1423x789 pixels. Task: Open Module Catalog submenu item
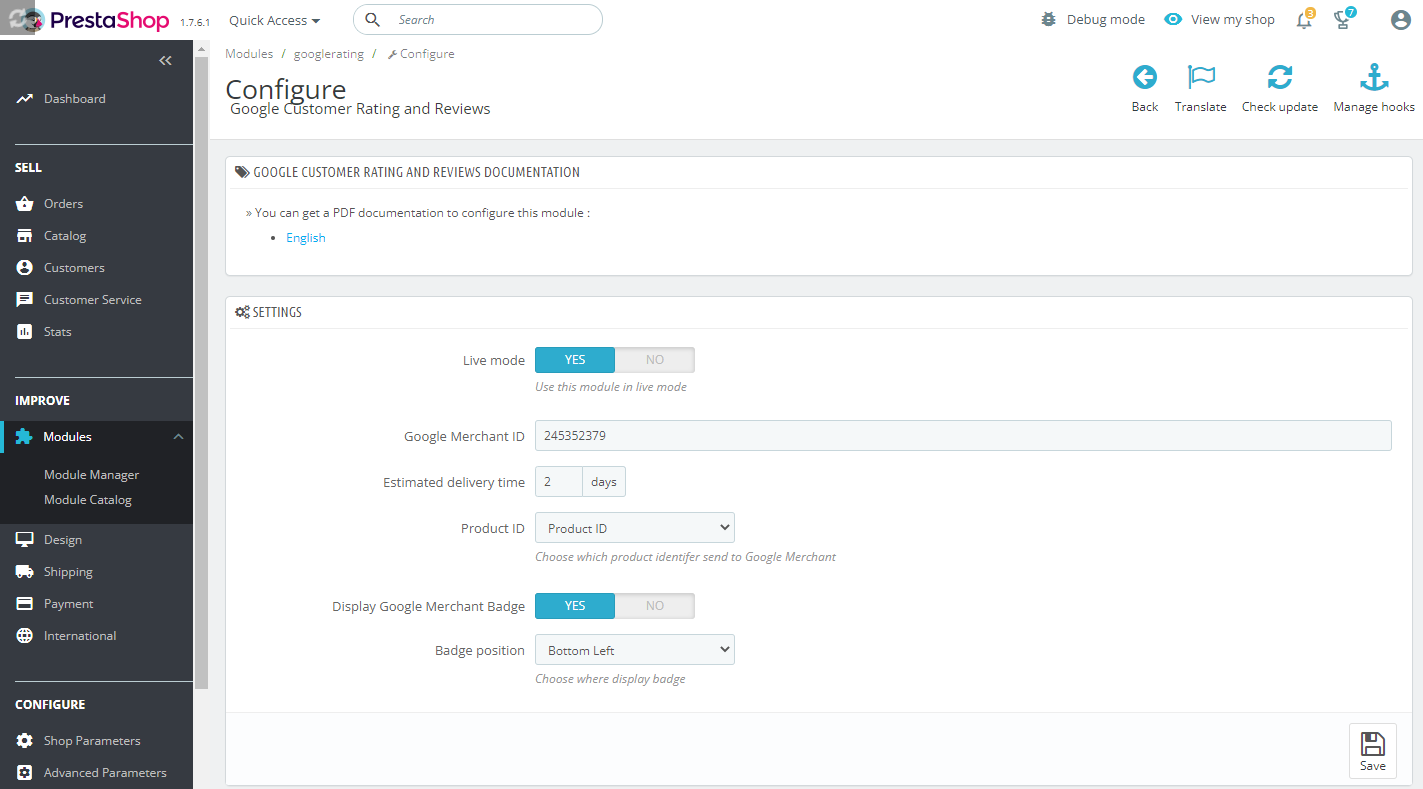88,499
